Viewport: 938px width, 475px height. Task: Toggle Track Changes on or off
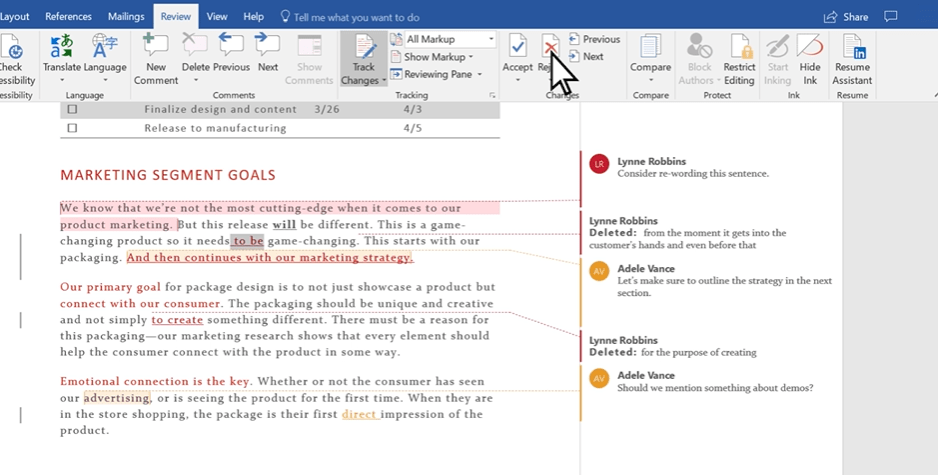click(364, 52)
